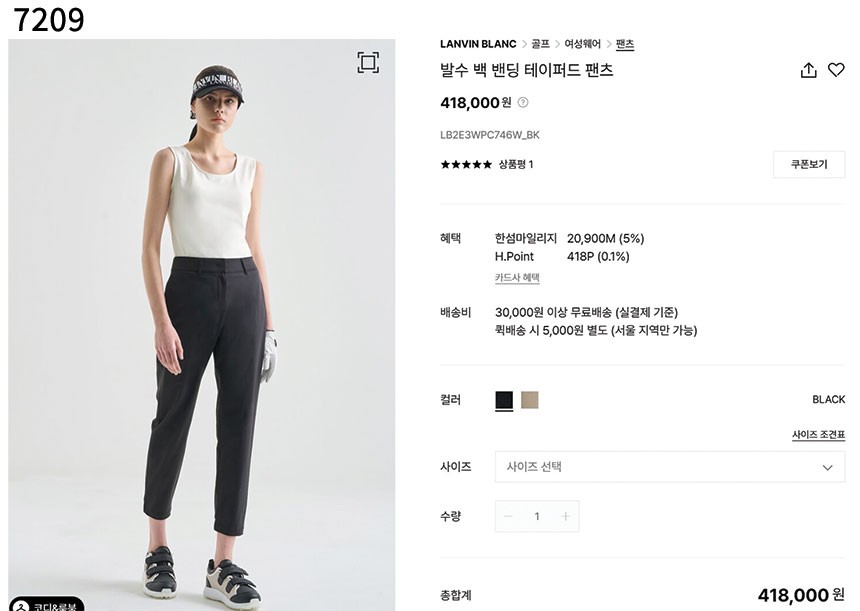Screen dimensions: 860x611
Task: Expand size list via chevron arrow
Action: tap(827, 467)
